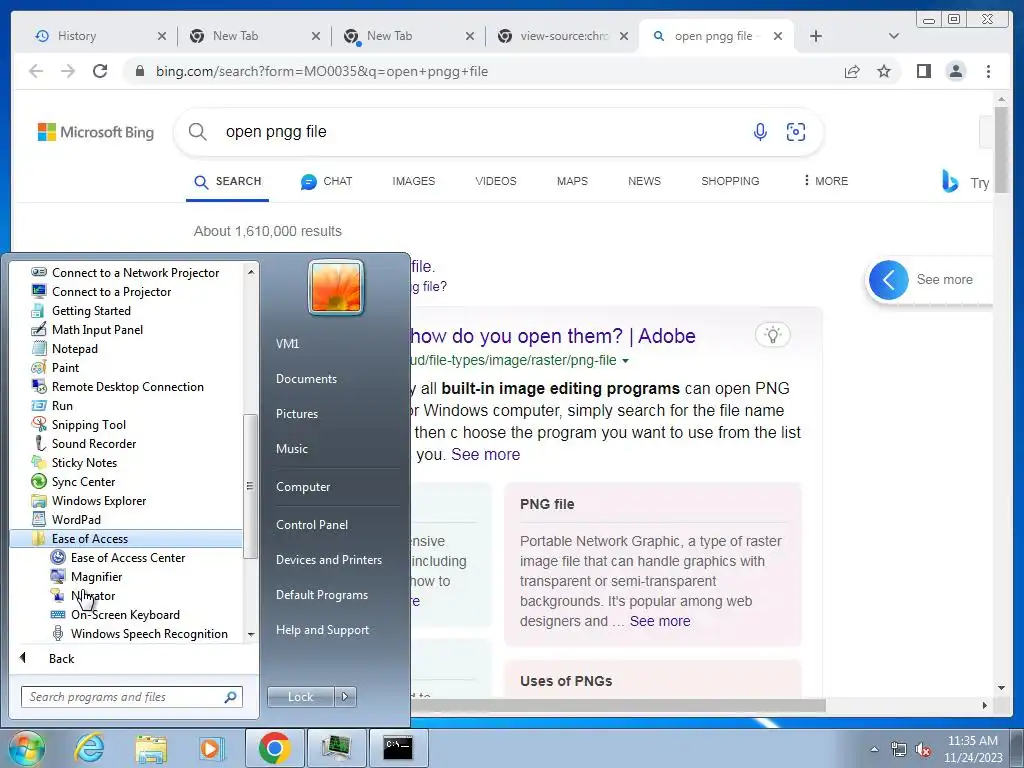The image size is (1024, 768).
Task: Open Internet Explorer from the taskbar
Action: click(89, 748)
